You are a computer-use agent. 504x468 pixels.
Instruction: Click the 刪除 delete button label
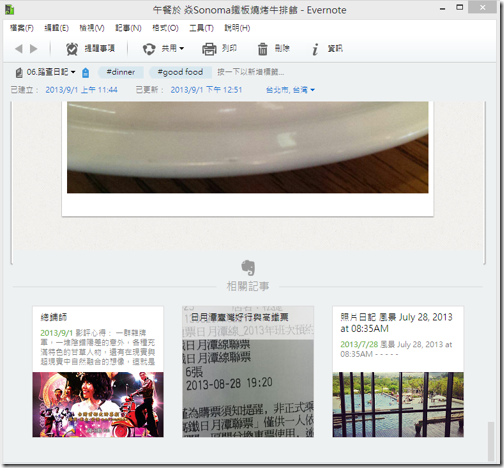coord(282,49)
